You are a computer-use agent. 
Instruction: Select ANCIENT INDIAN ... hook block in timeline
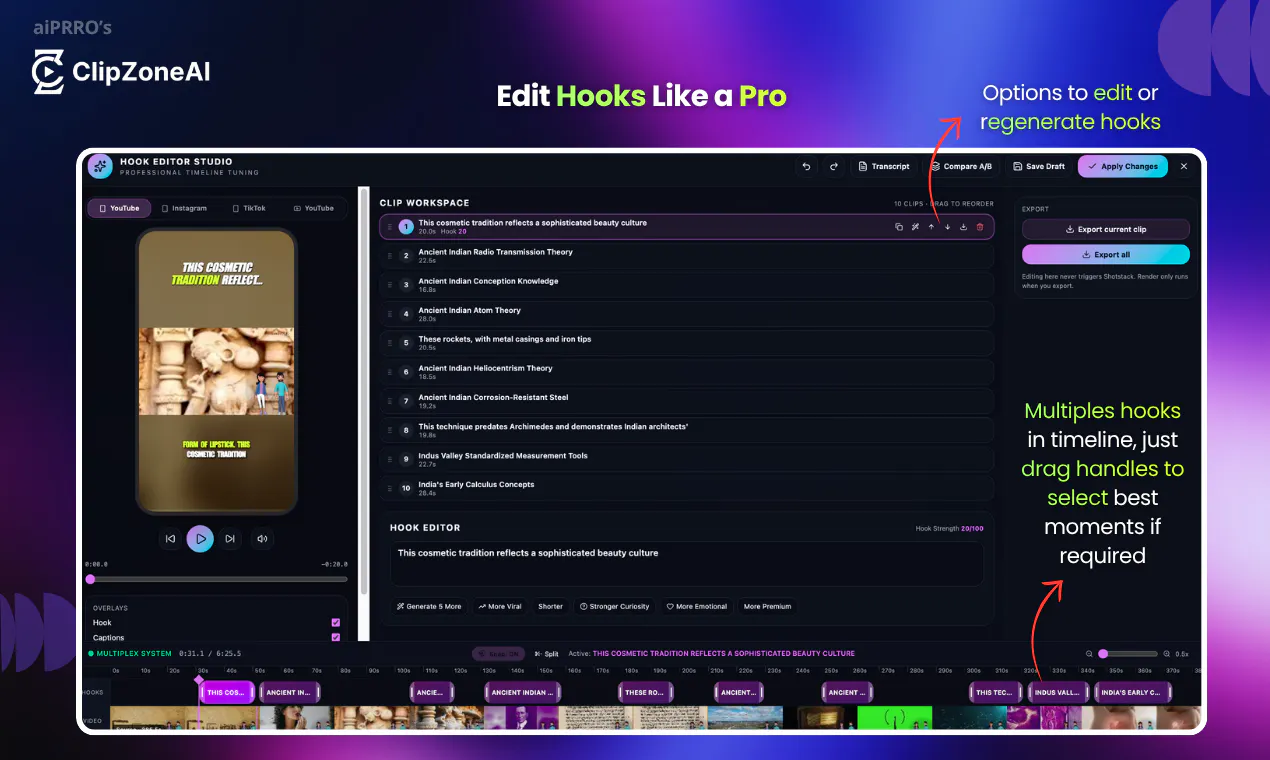(x=522, y=692)
